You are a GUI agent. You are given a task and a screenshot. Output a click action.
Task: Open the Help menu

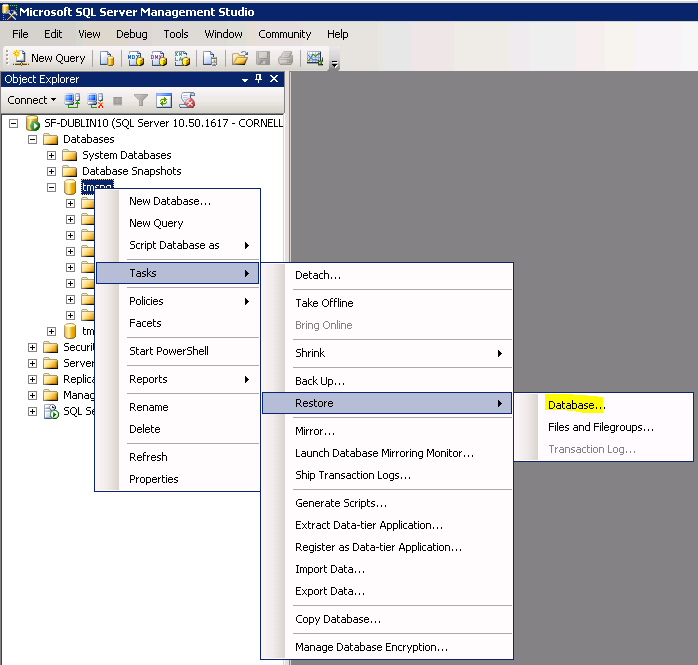pos(337,34)
